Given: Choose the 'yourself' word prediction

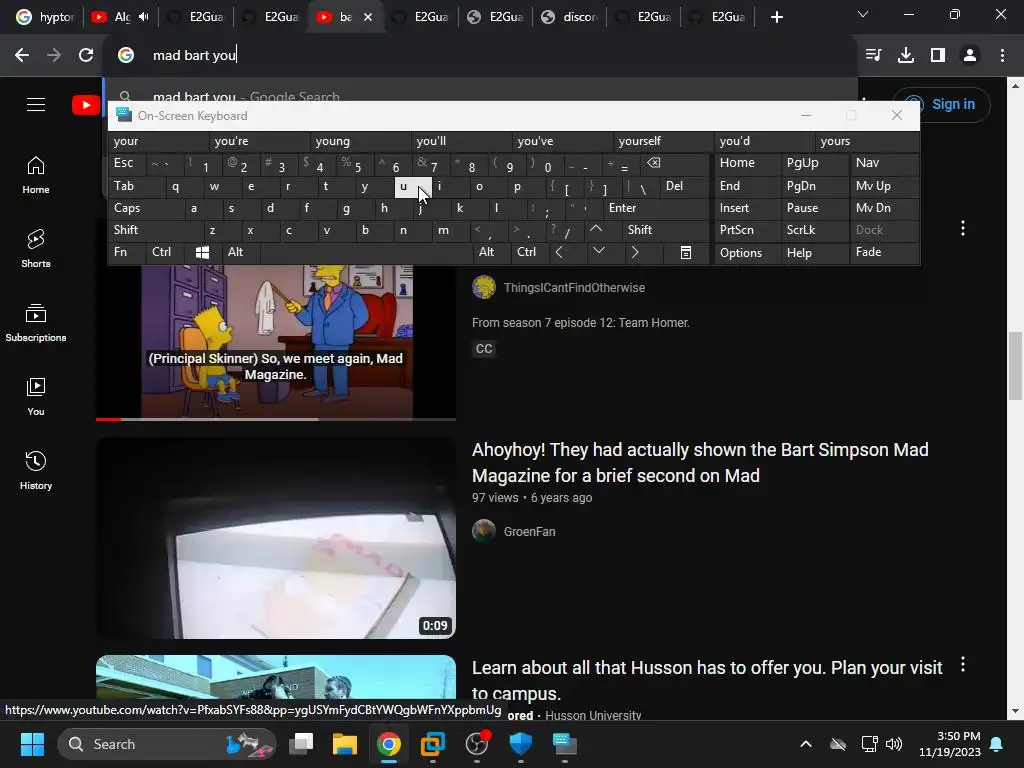Looking at the screenshot, I should [x=662, y=141].
